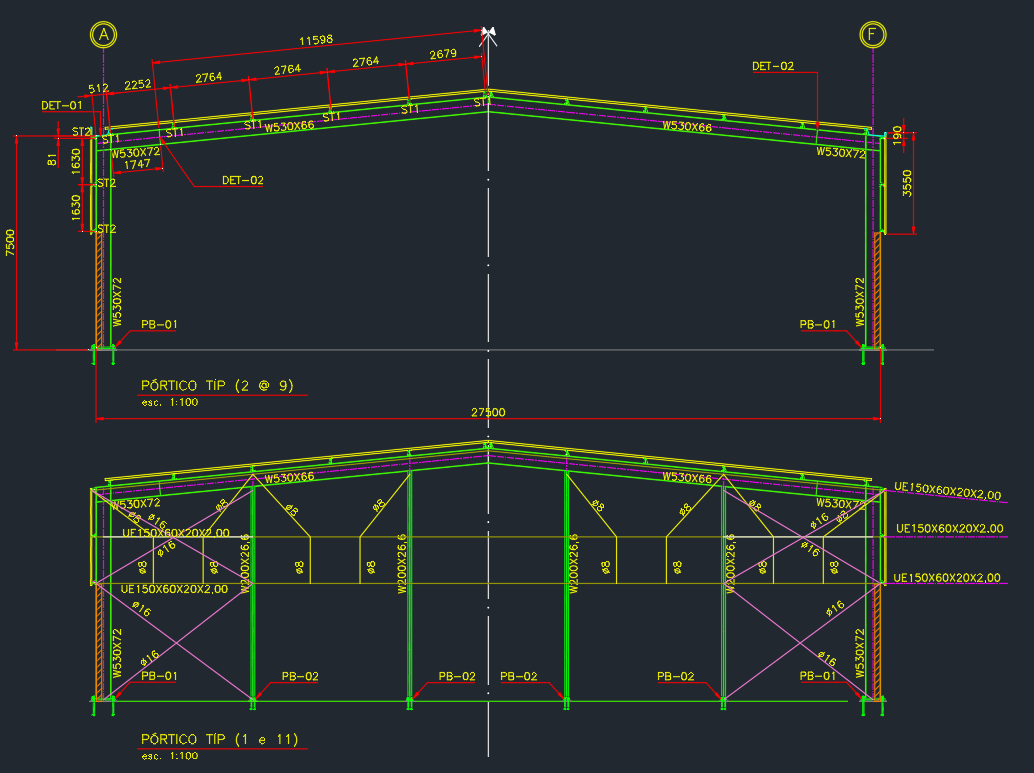1034x773 pixels.
Task: Click the DET-02 callout at upper right
Action: click(773, 66)
